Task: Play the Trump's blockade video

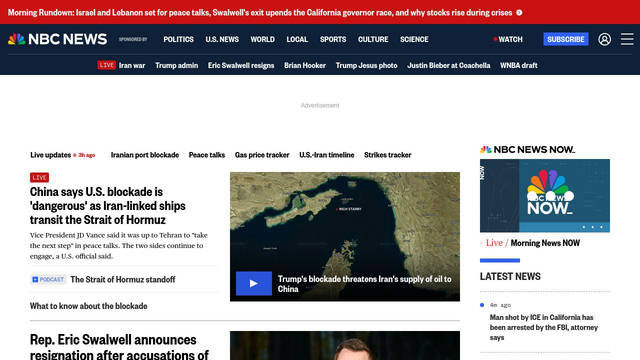Action: click(253, 283)
